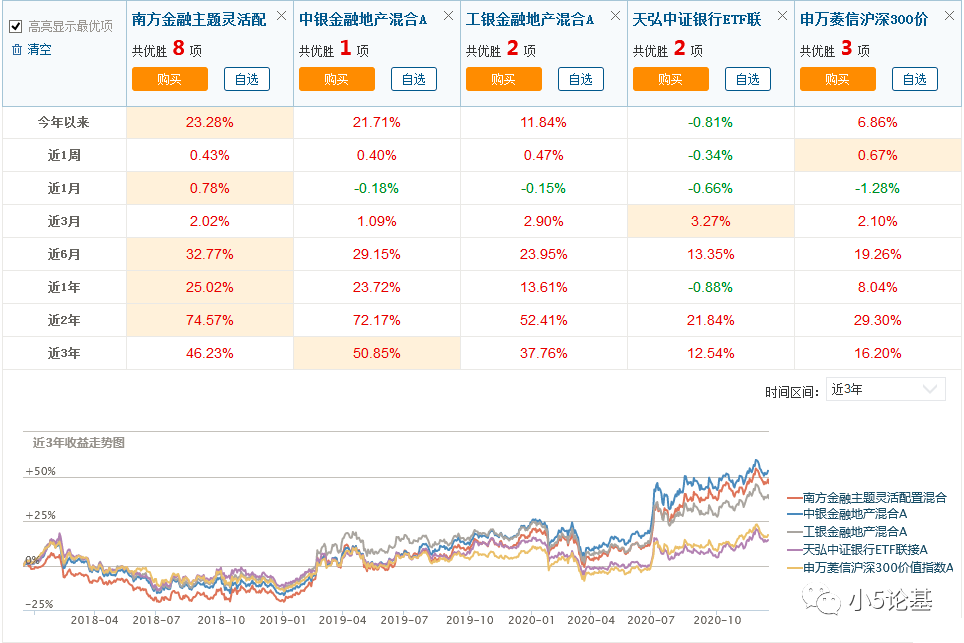
Task: Remove 申万菱信沪深300价 column with its X icon
Action: click(947, 17)
